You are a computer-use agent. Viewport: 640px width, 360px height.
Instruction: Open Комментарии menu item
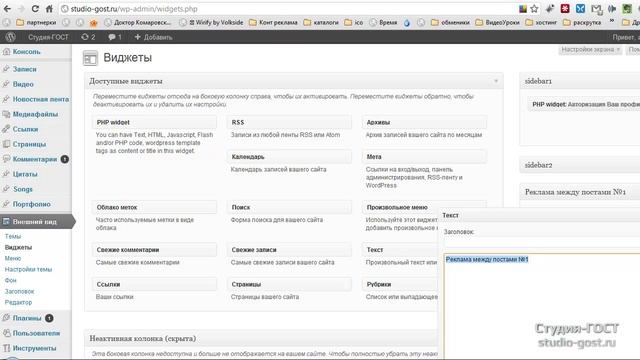point(35,159)
